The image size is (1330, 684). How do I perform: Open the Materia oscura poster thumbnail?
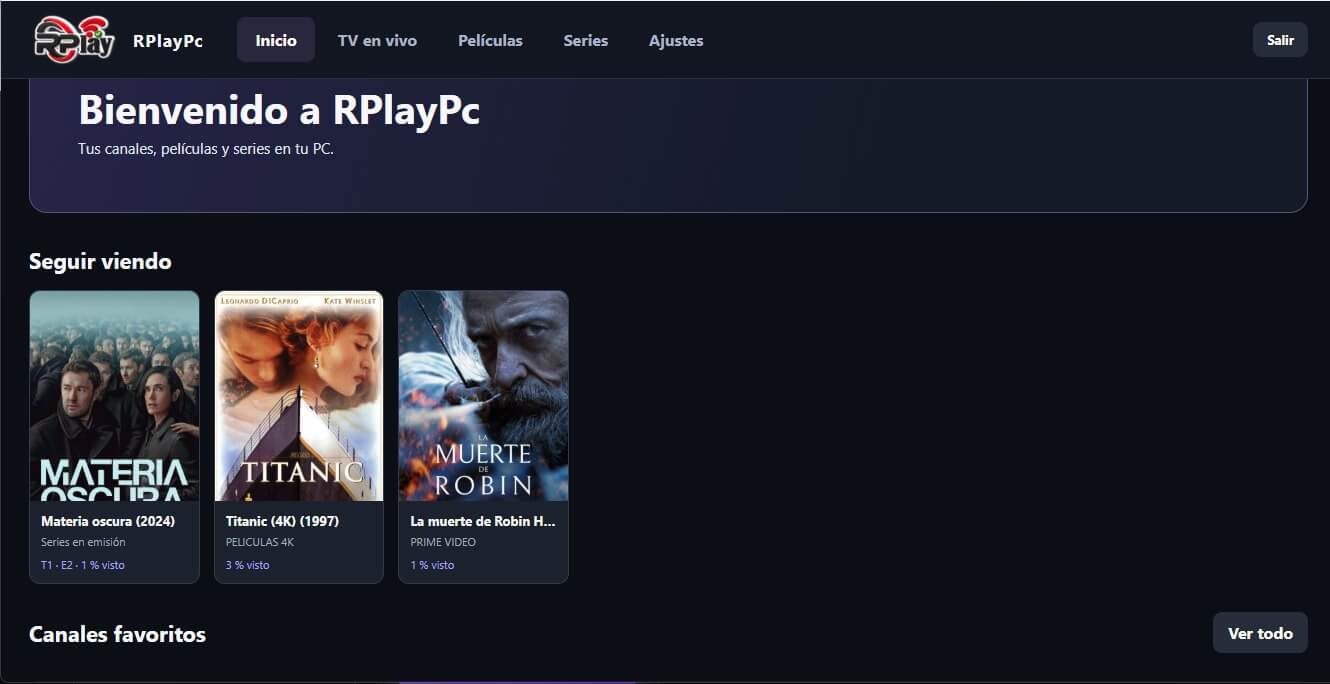pos(114,396)
